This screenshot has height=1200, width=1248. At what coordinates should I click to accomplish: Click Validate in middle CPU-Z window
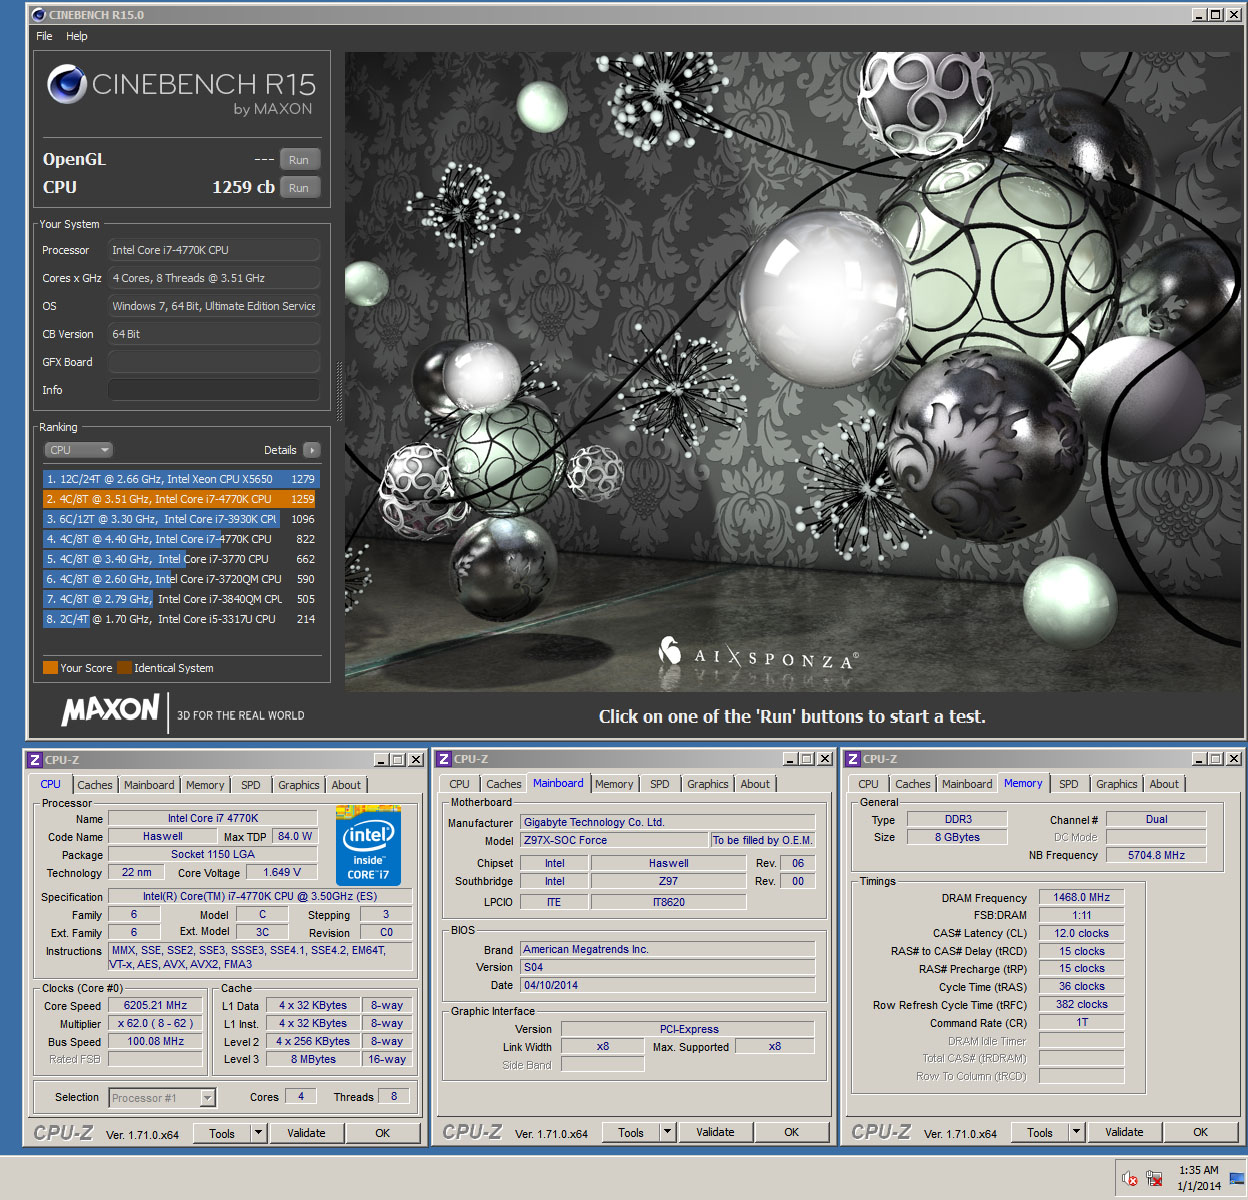tap(715, 1133)
